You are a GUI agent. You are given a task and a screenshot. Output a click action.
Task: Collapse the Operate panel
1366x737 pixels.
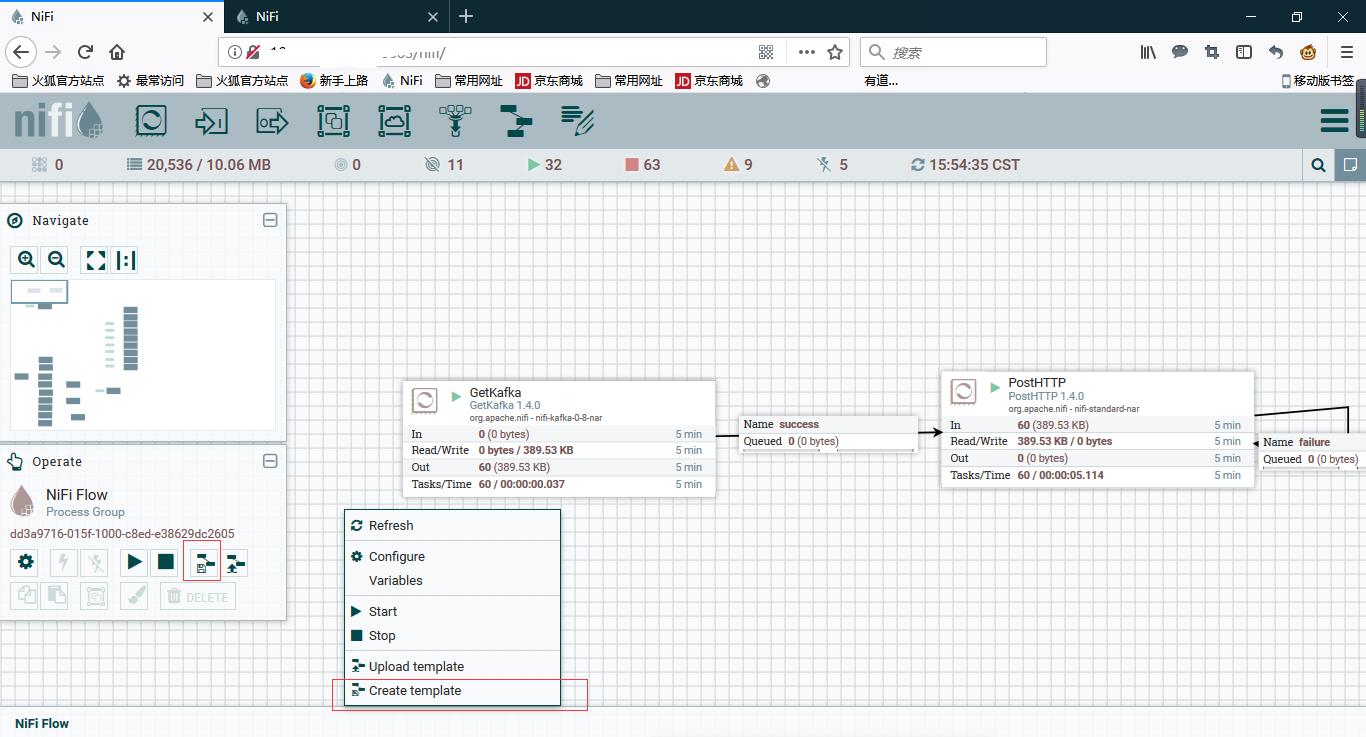(270, 461)
